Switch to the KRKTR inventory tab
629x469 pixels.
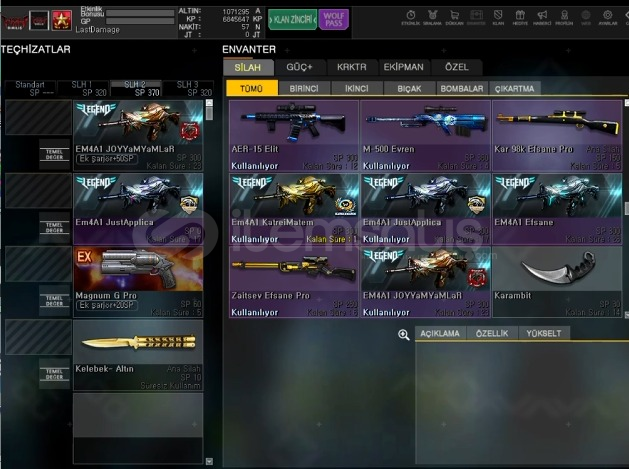[x=352, y=67]
